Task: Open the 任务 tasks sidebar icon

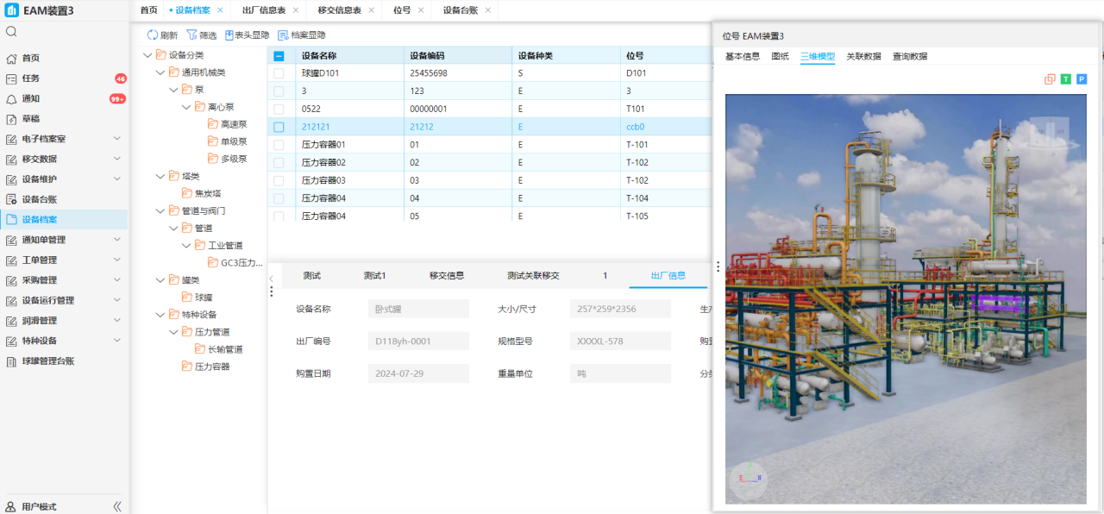Action: (11, 78)
